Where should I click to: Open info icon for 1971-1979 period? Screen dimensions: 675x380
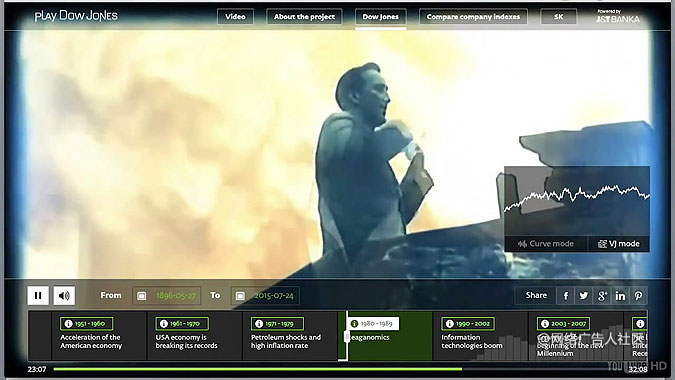coord(259,324)
